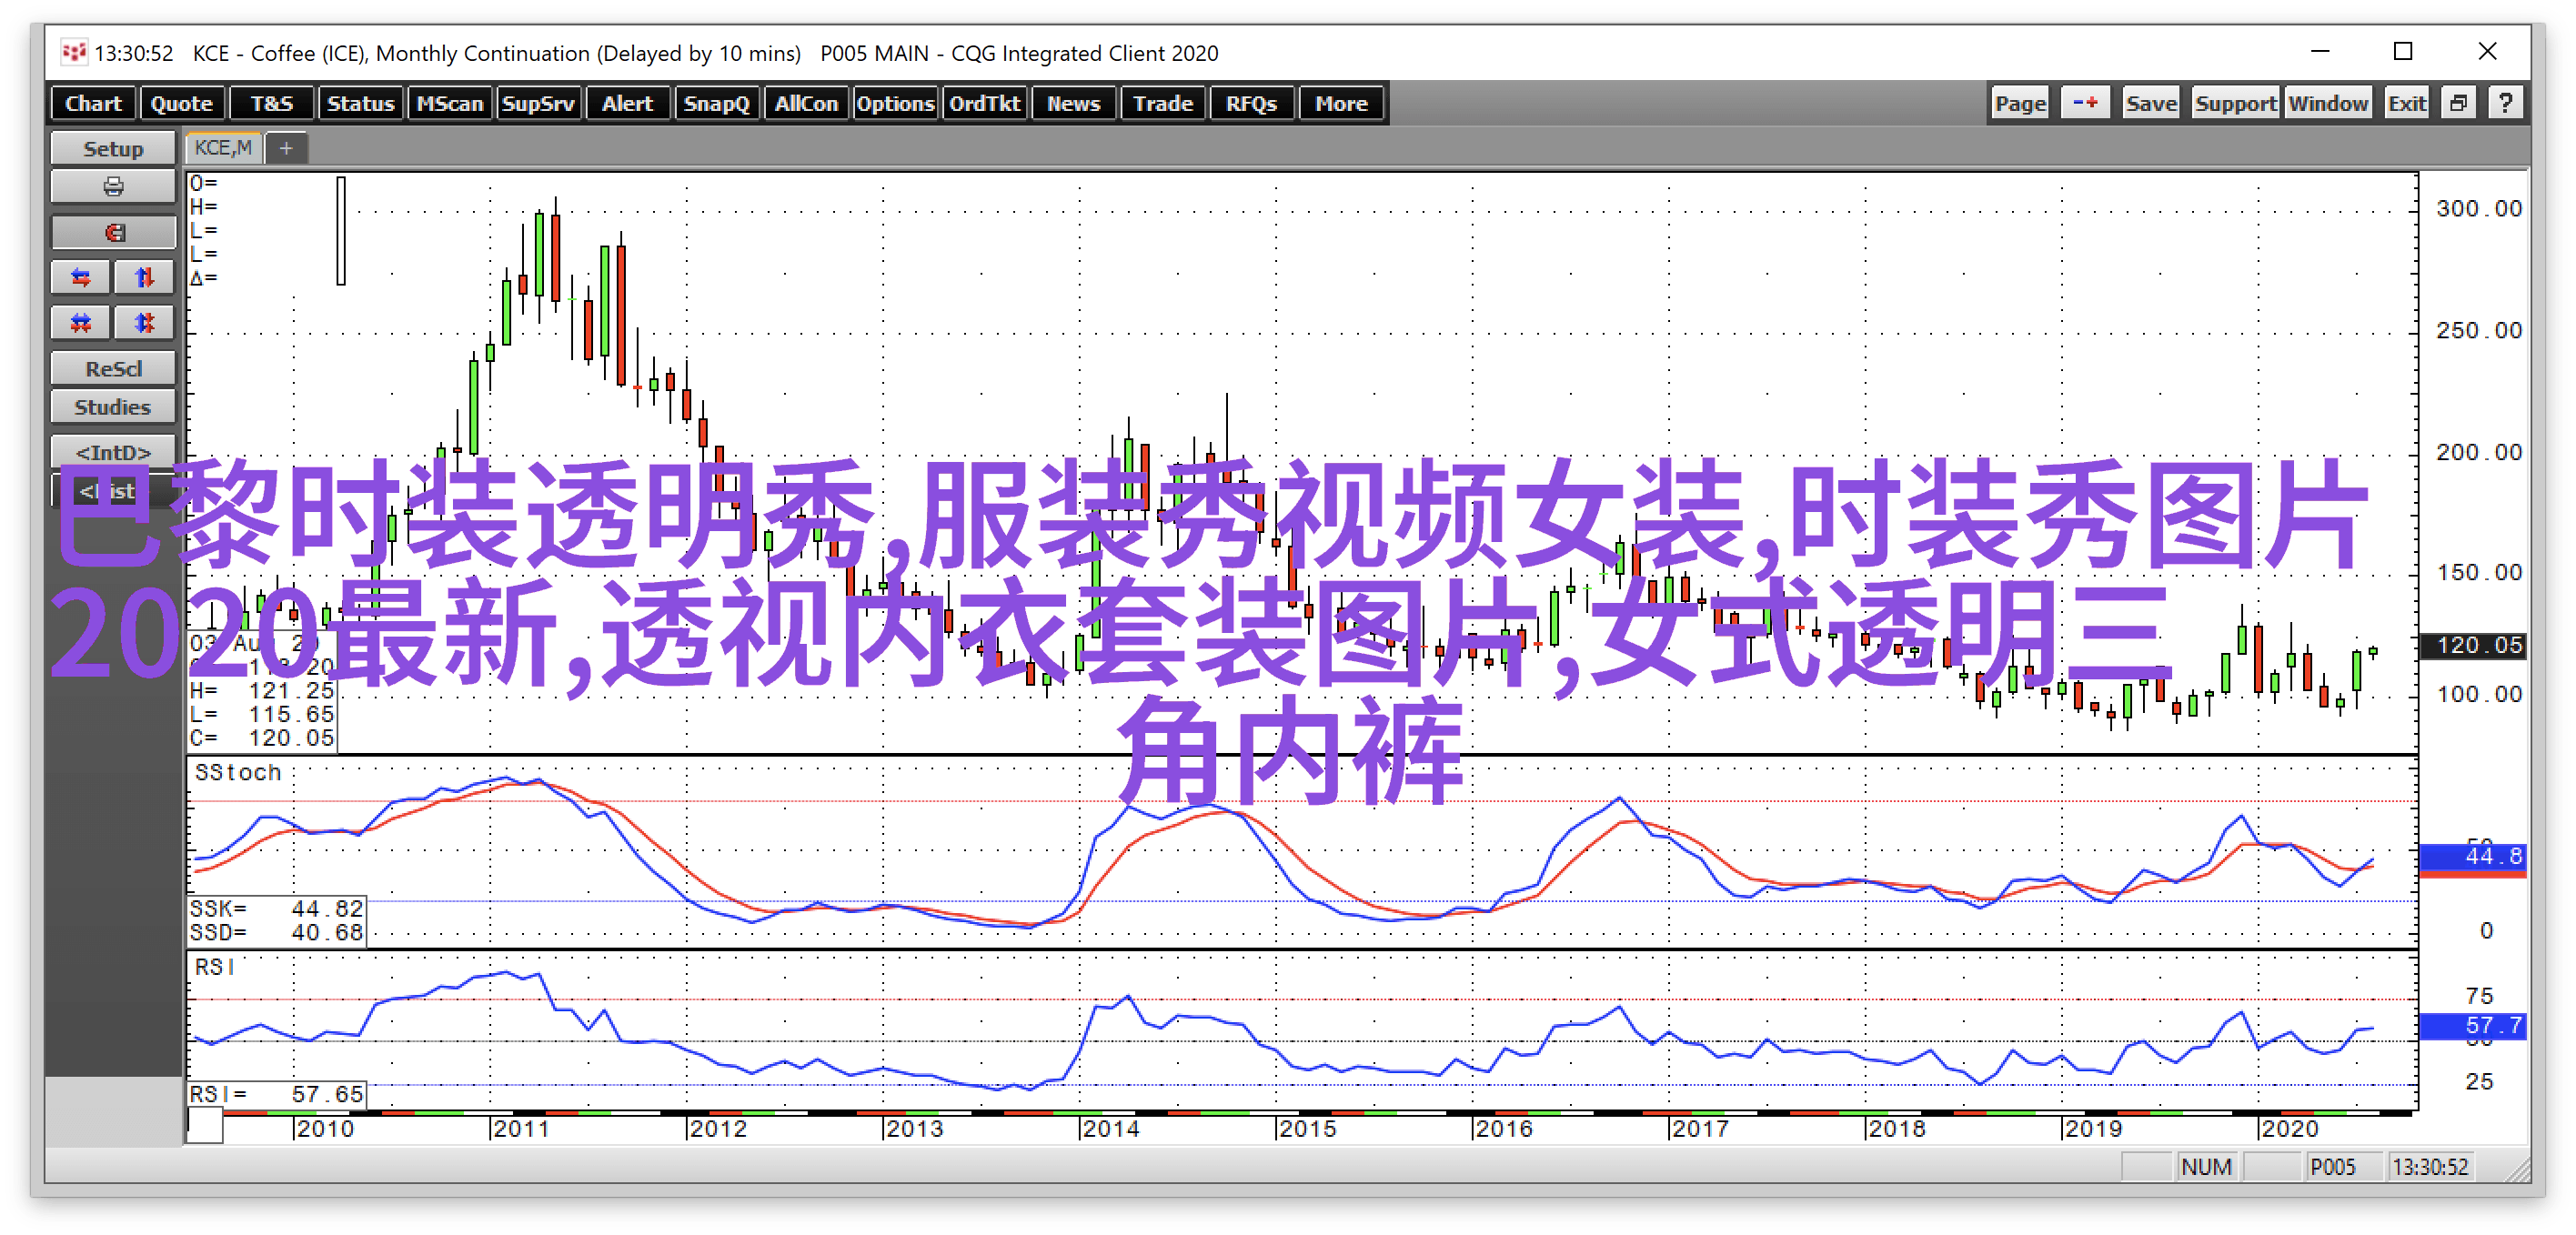Click the Trade toolbar button
The width and height of the screenshot is (2576, 1235).
pyautogui.click(x=1162, y=103)
